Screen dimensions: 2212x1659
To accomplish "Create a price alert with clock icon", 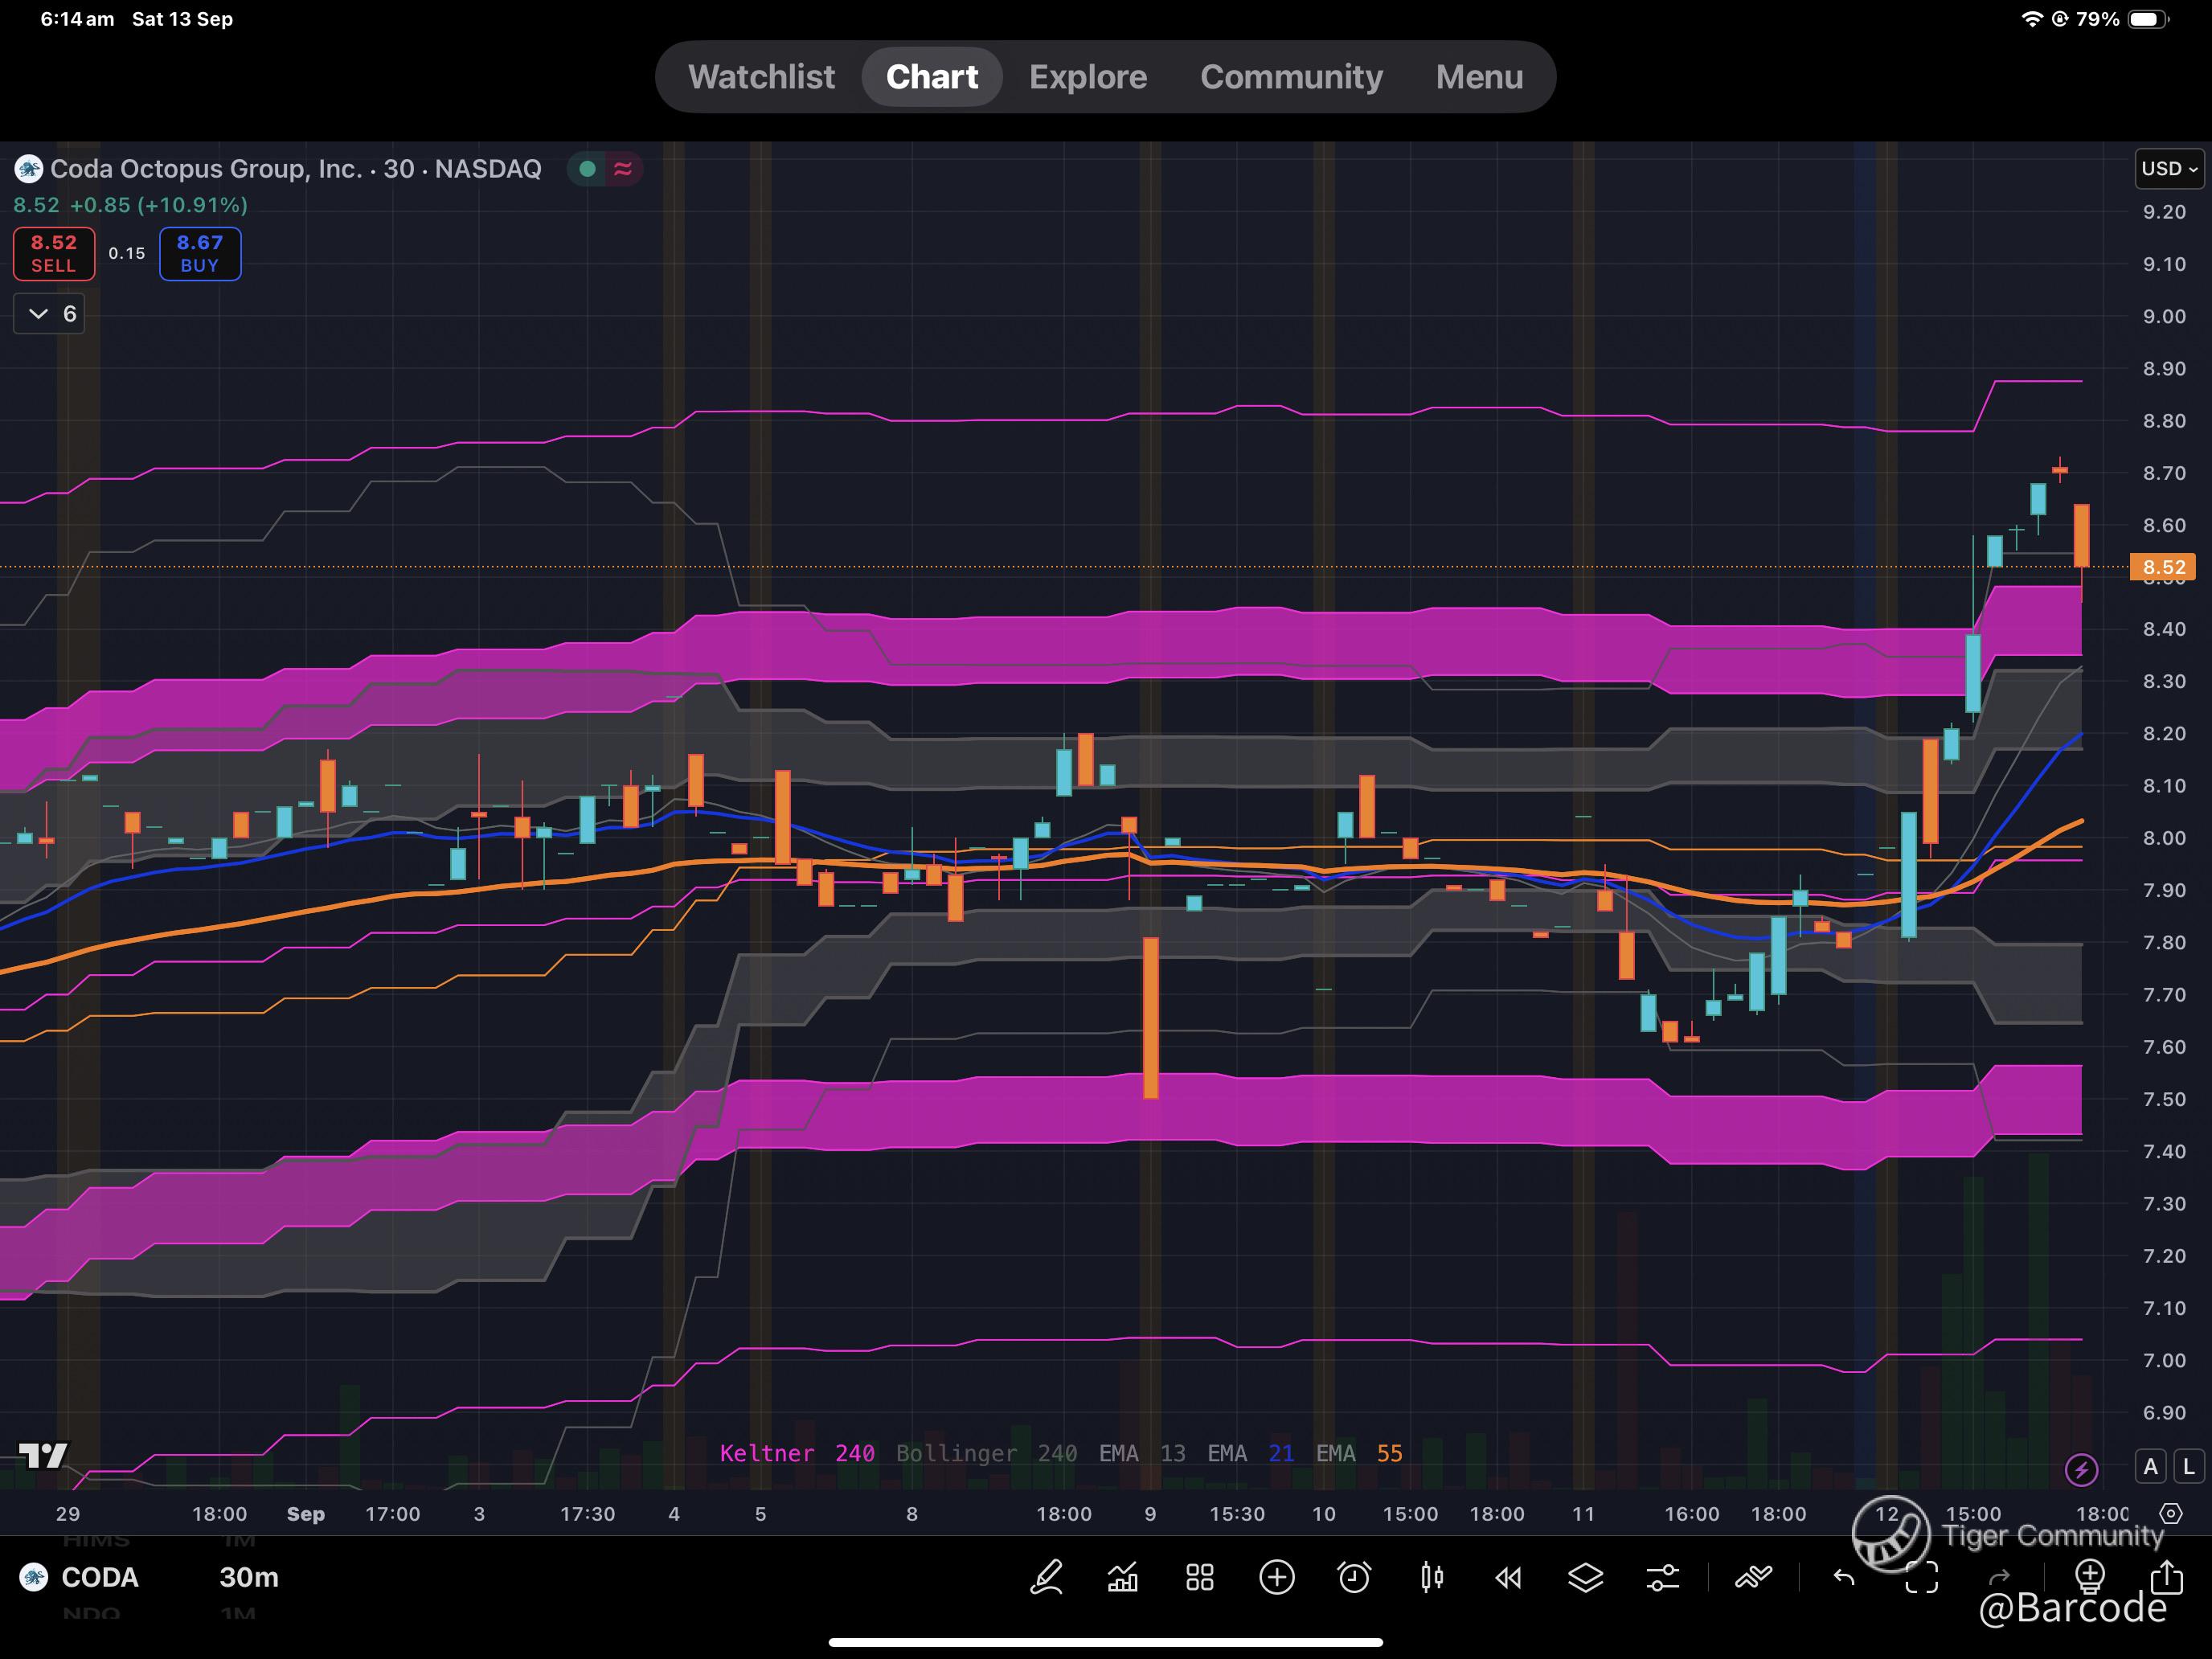I will [x=1354, y=1577].
